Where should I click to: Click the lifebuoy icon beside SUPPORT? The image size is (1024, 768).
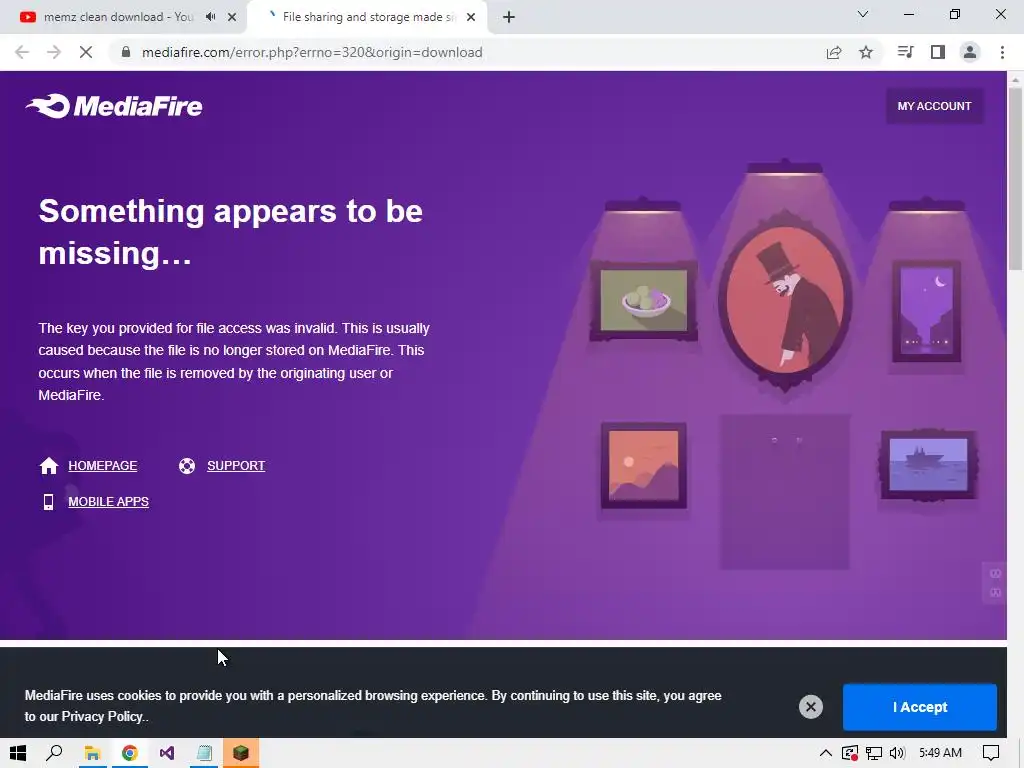pyautogui.click(x=187, y=466)
